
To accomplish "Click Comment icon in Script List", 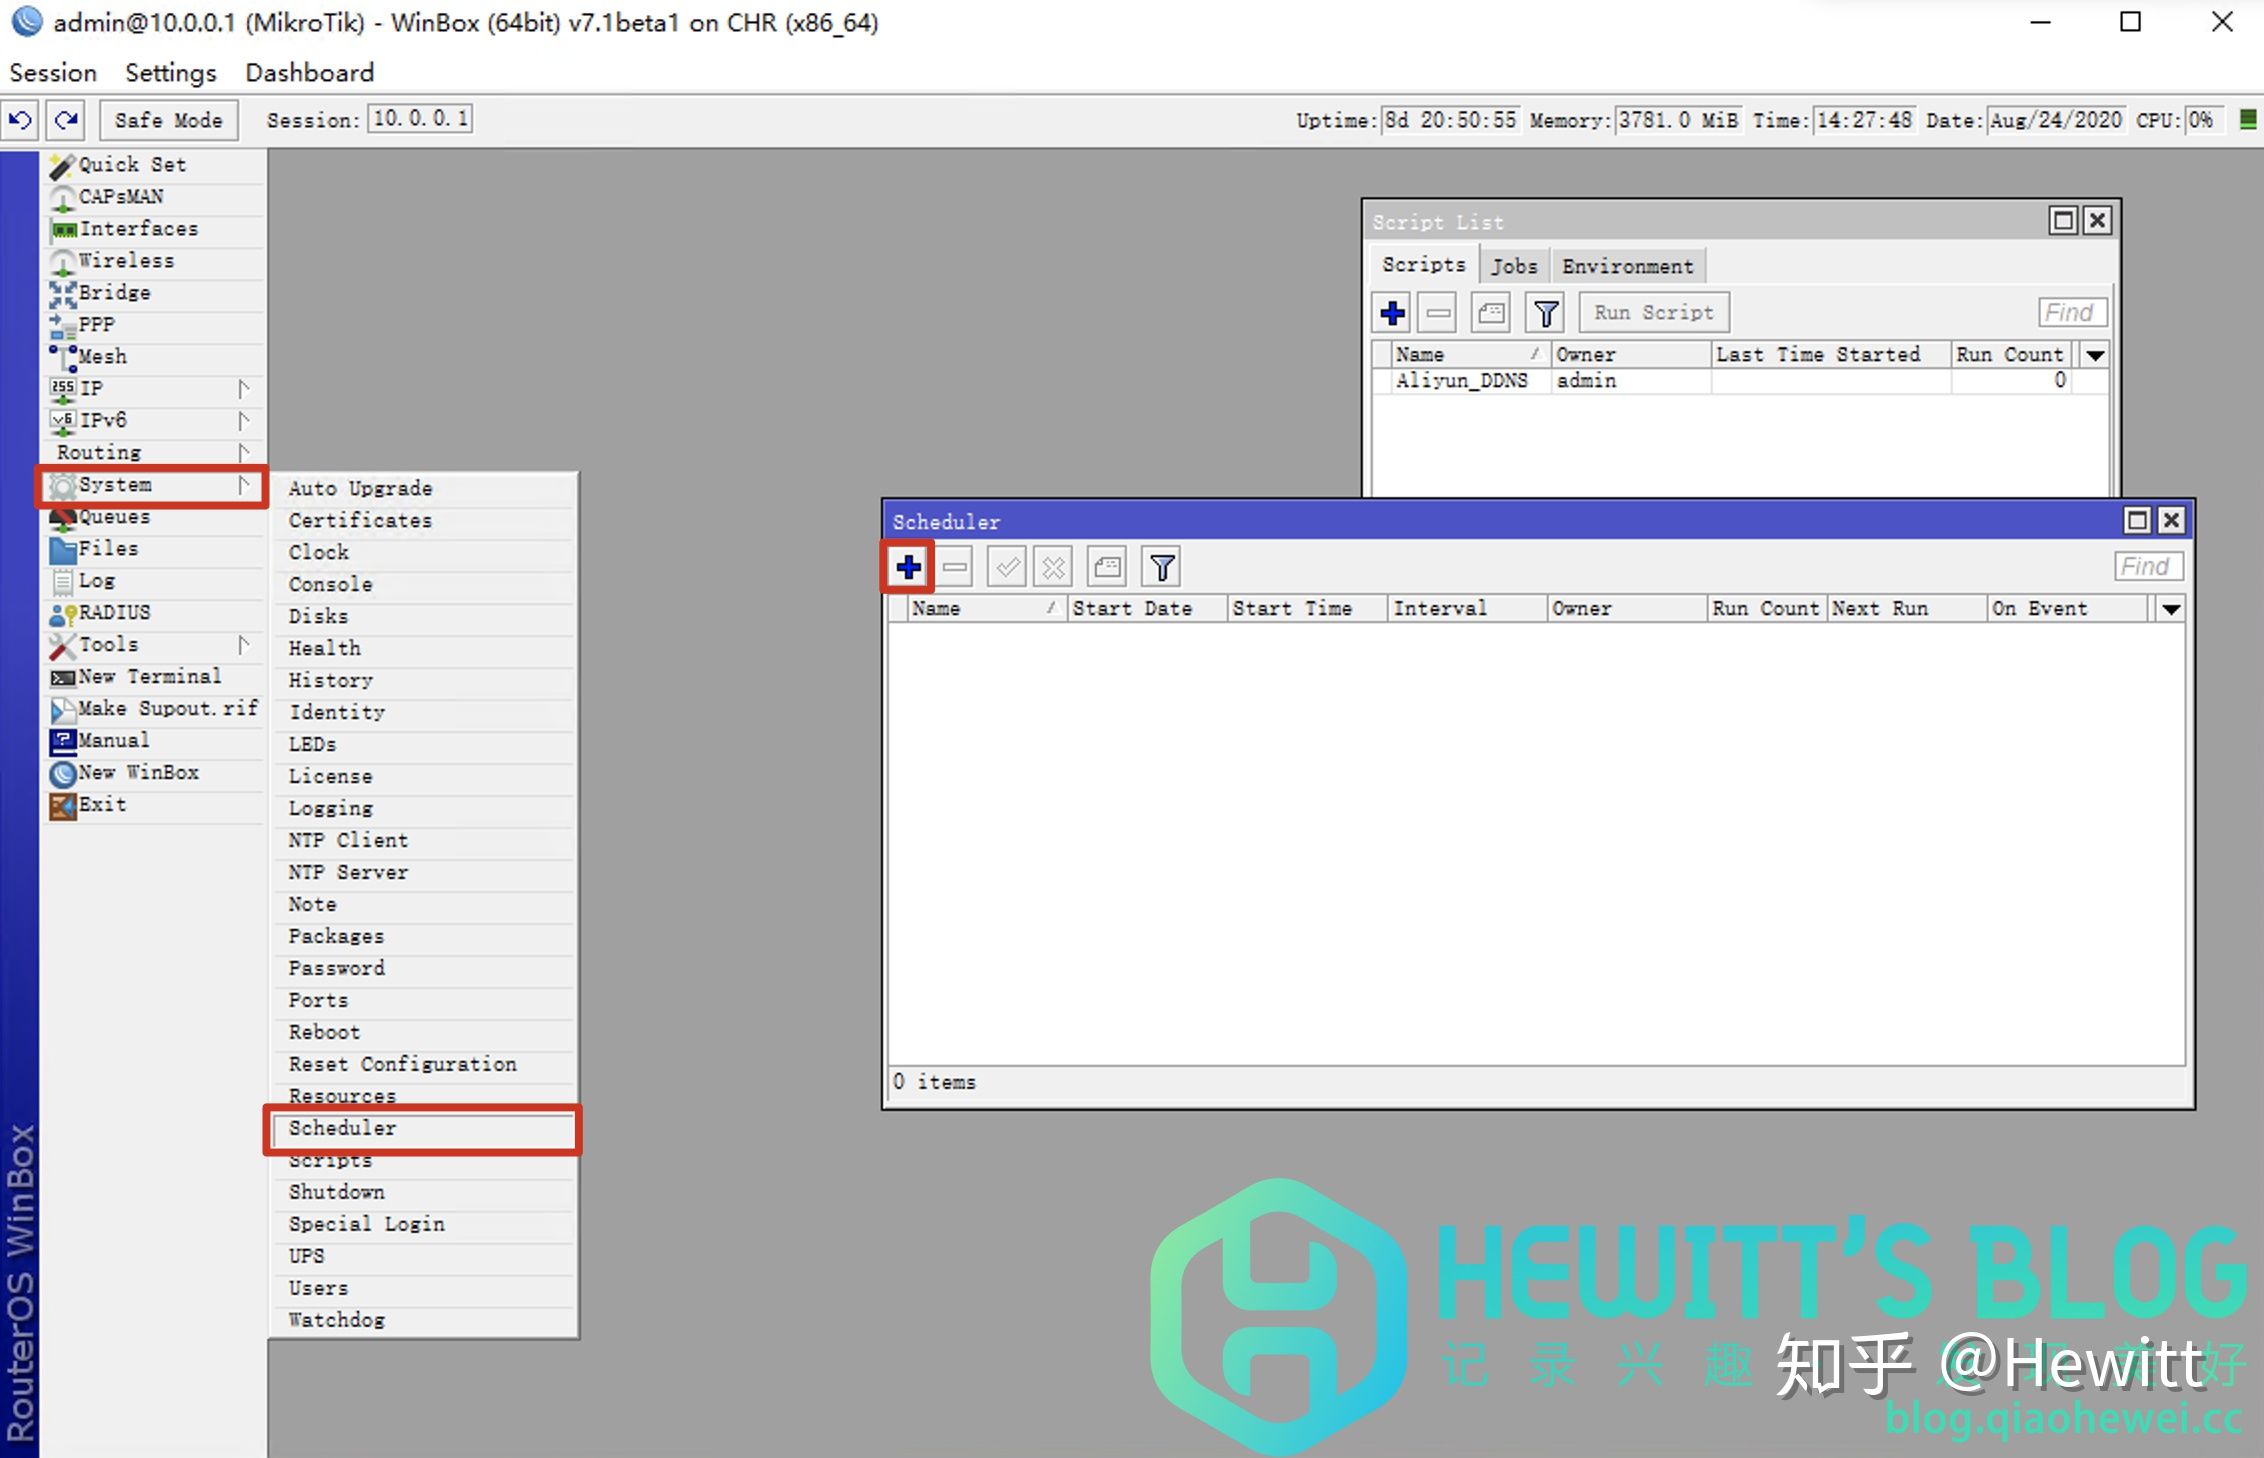I will coord(1491,313).
